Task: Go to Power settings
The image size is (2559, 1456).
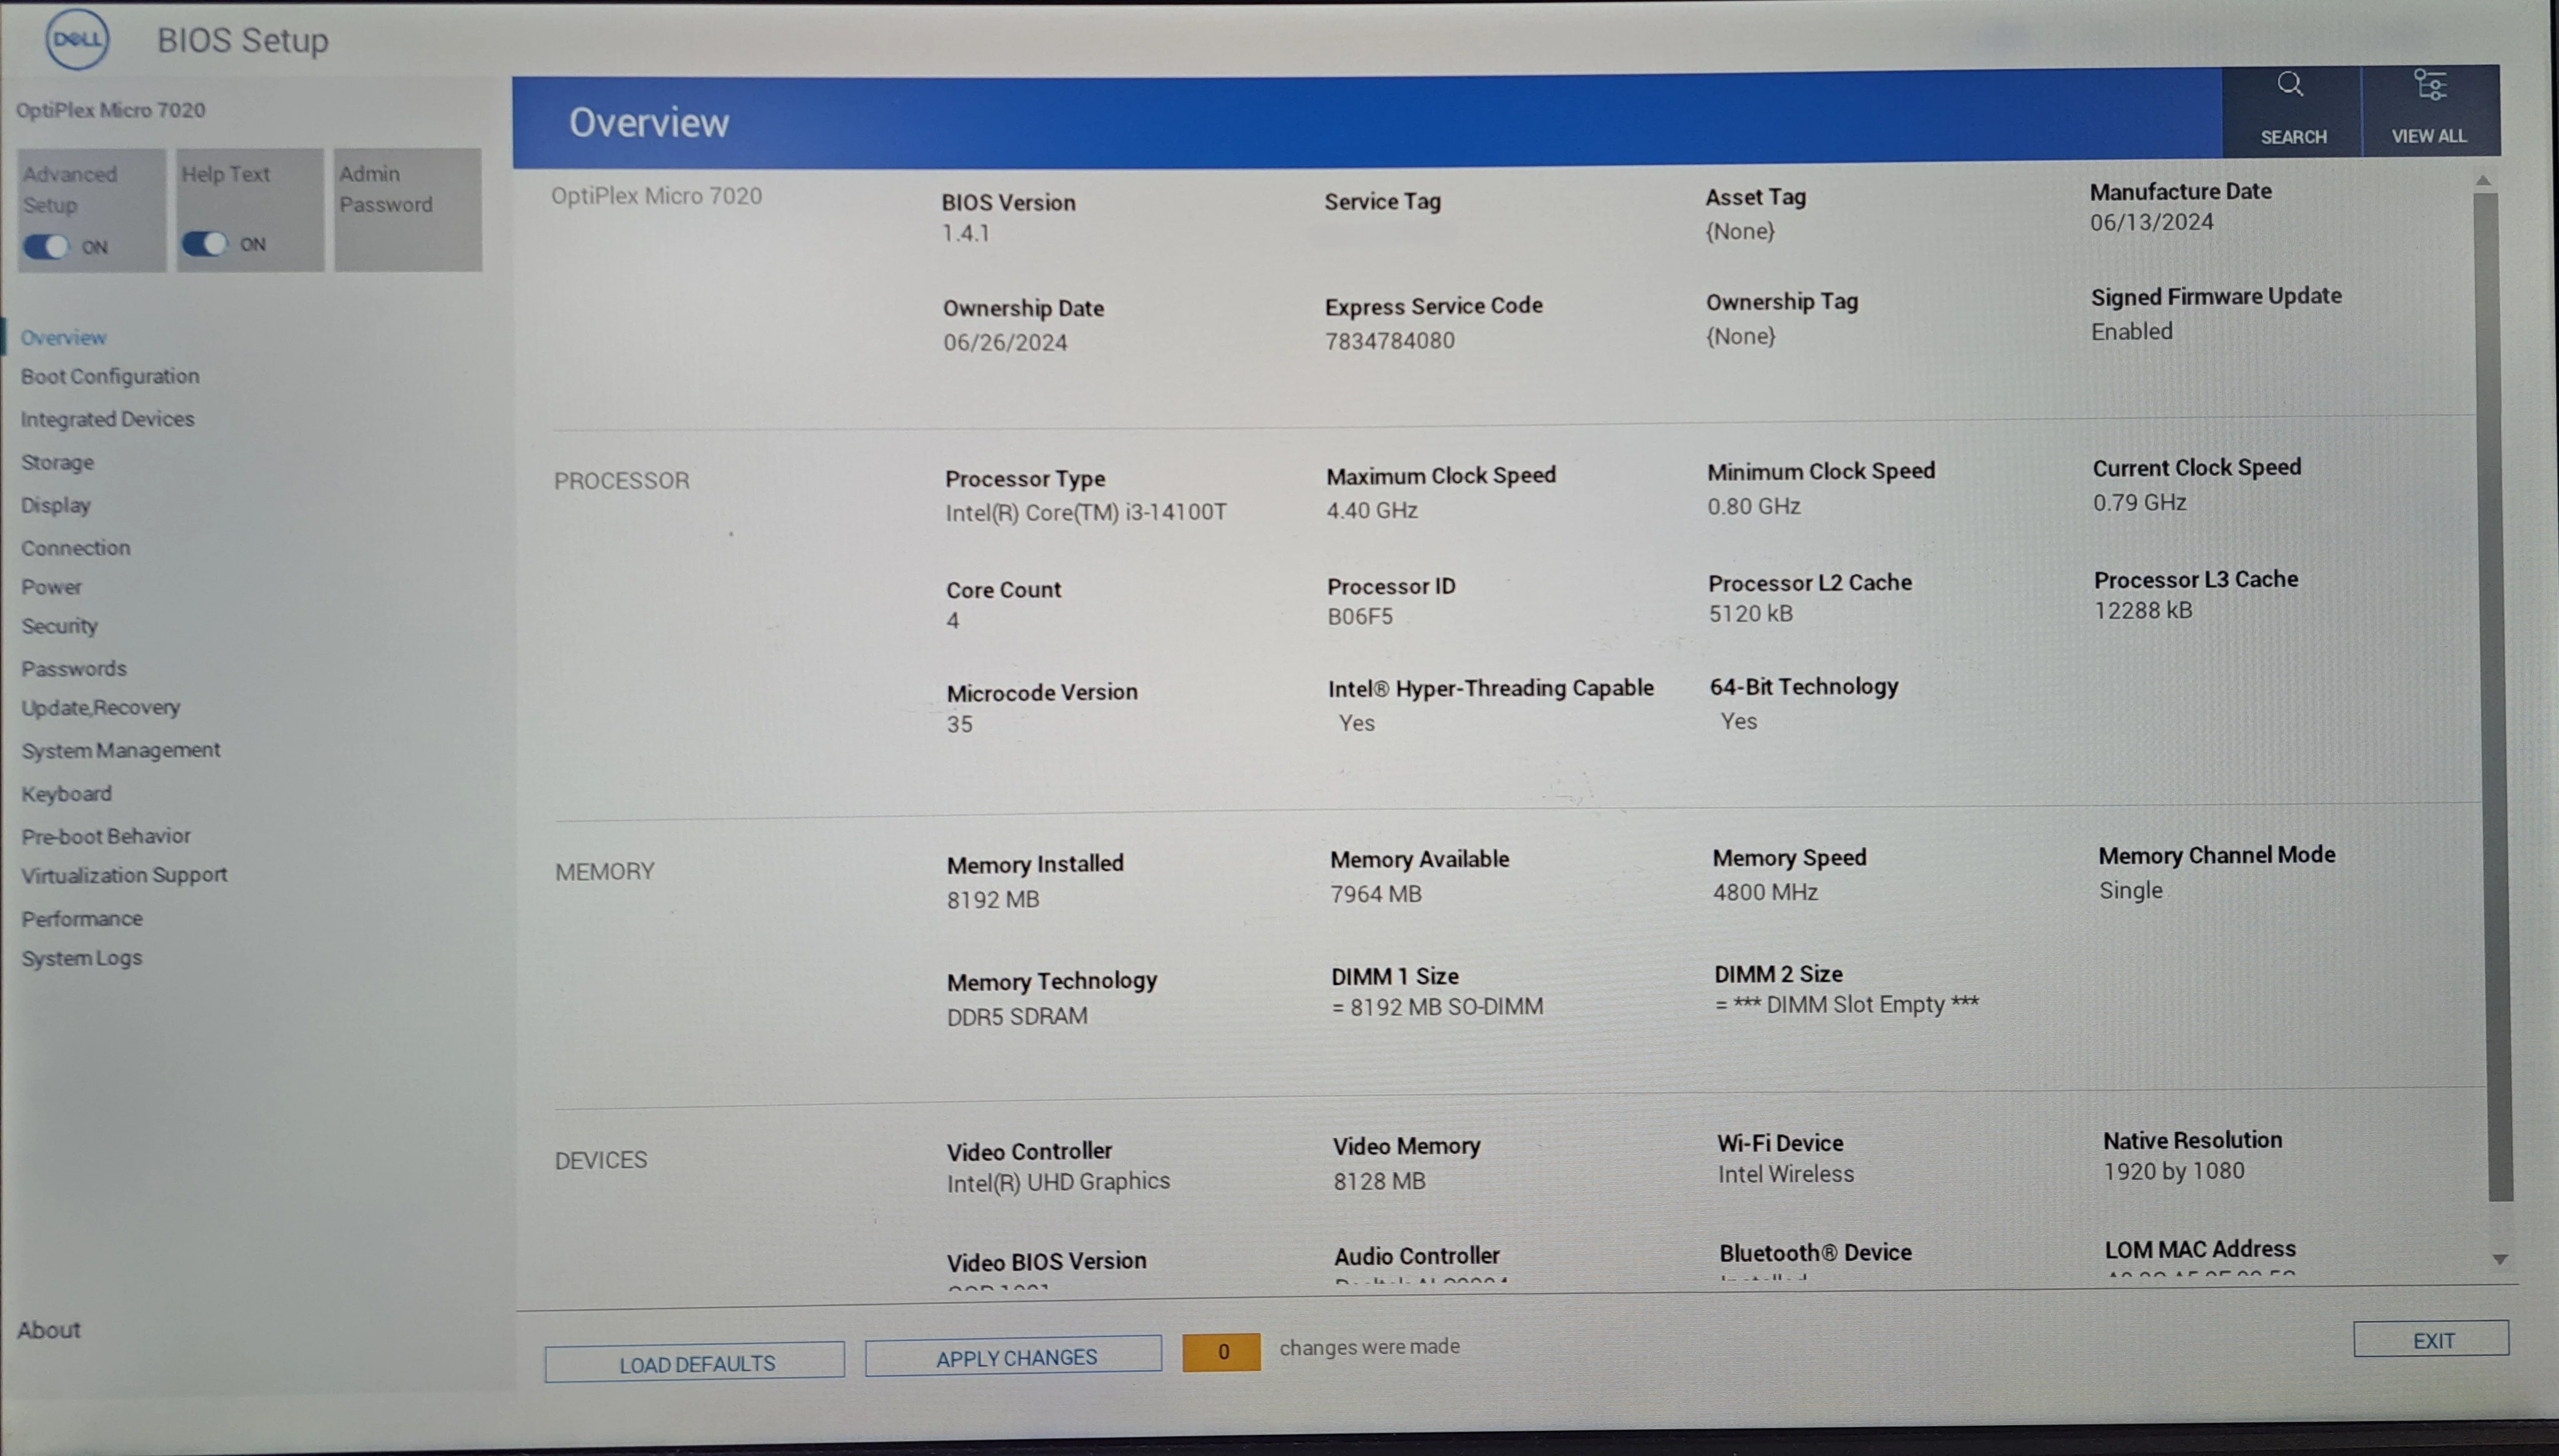Action: 52,587
